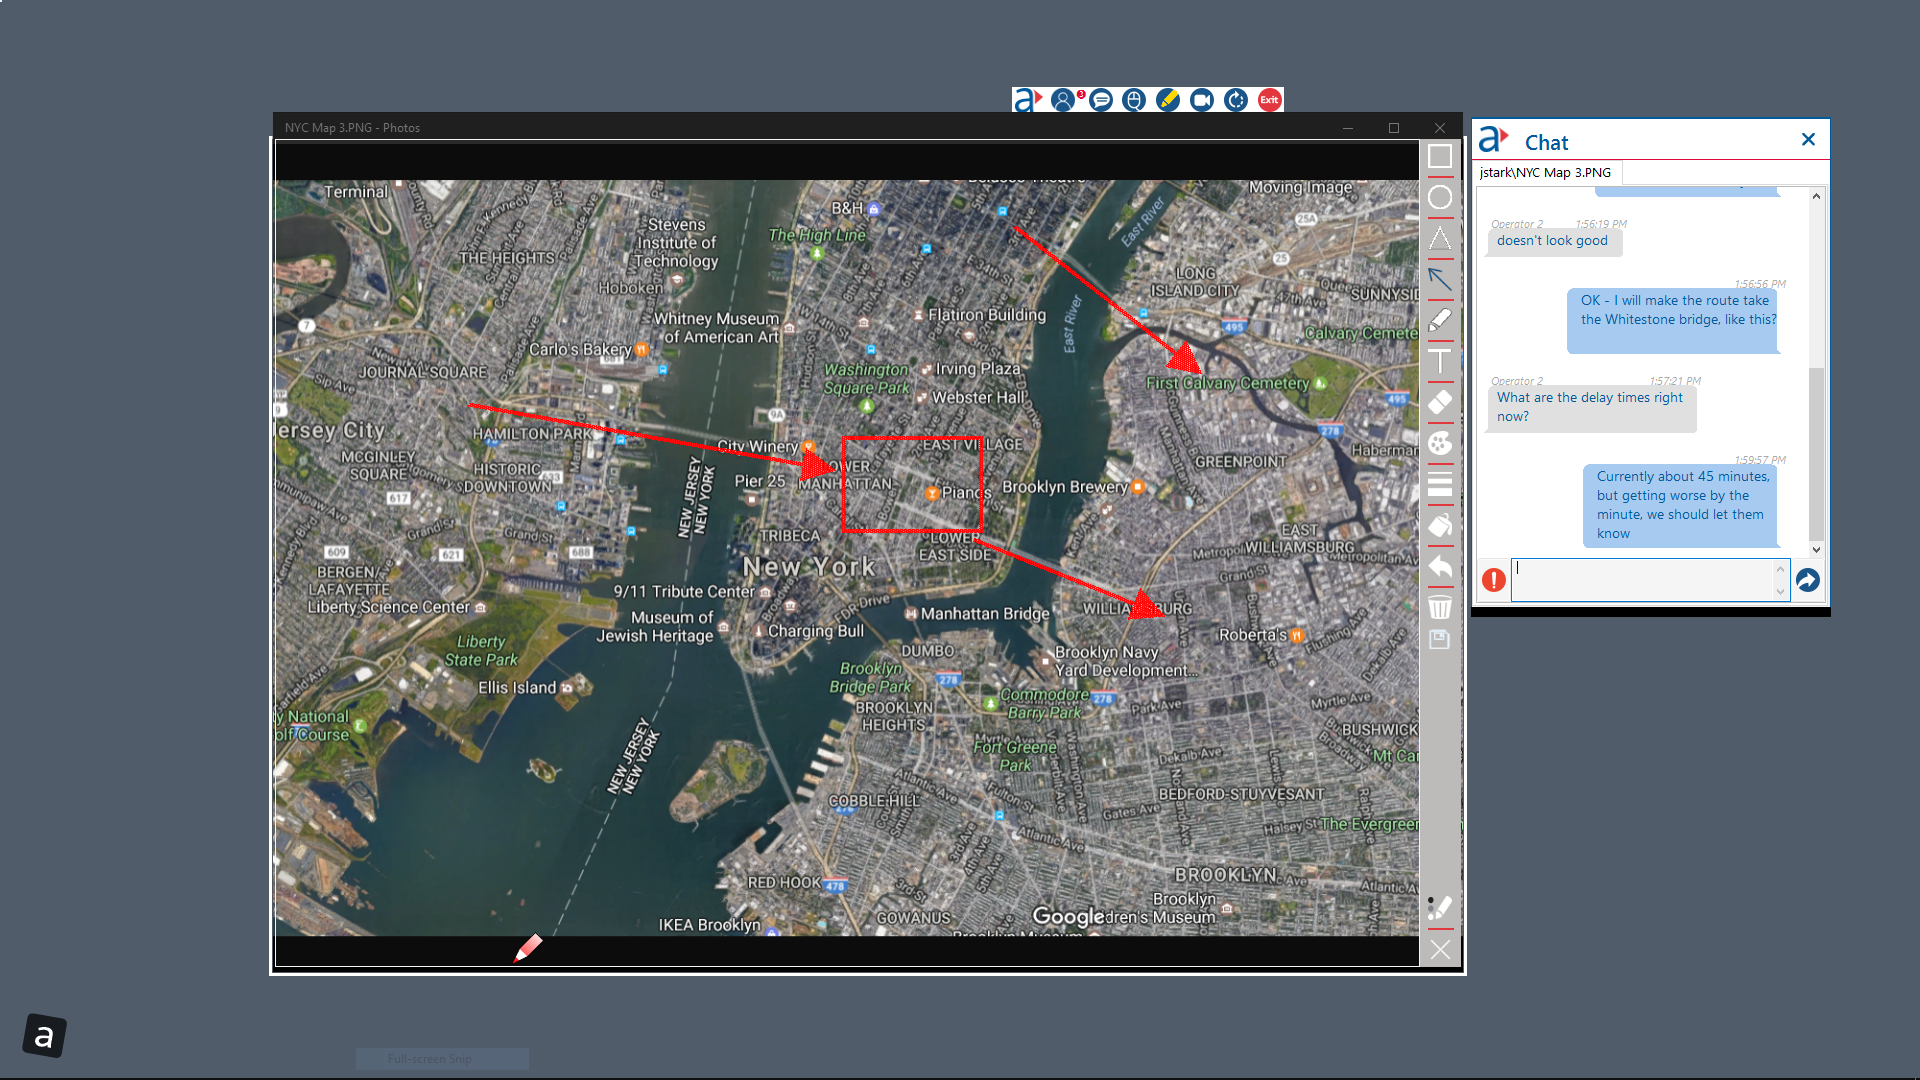Select the freehand marker tool

point(1440,320)
